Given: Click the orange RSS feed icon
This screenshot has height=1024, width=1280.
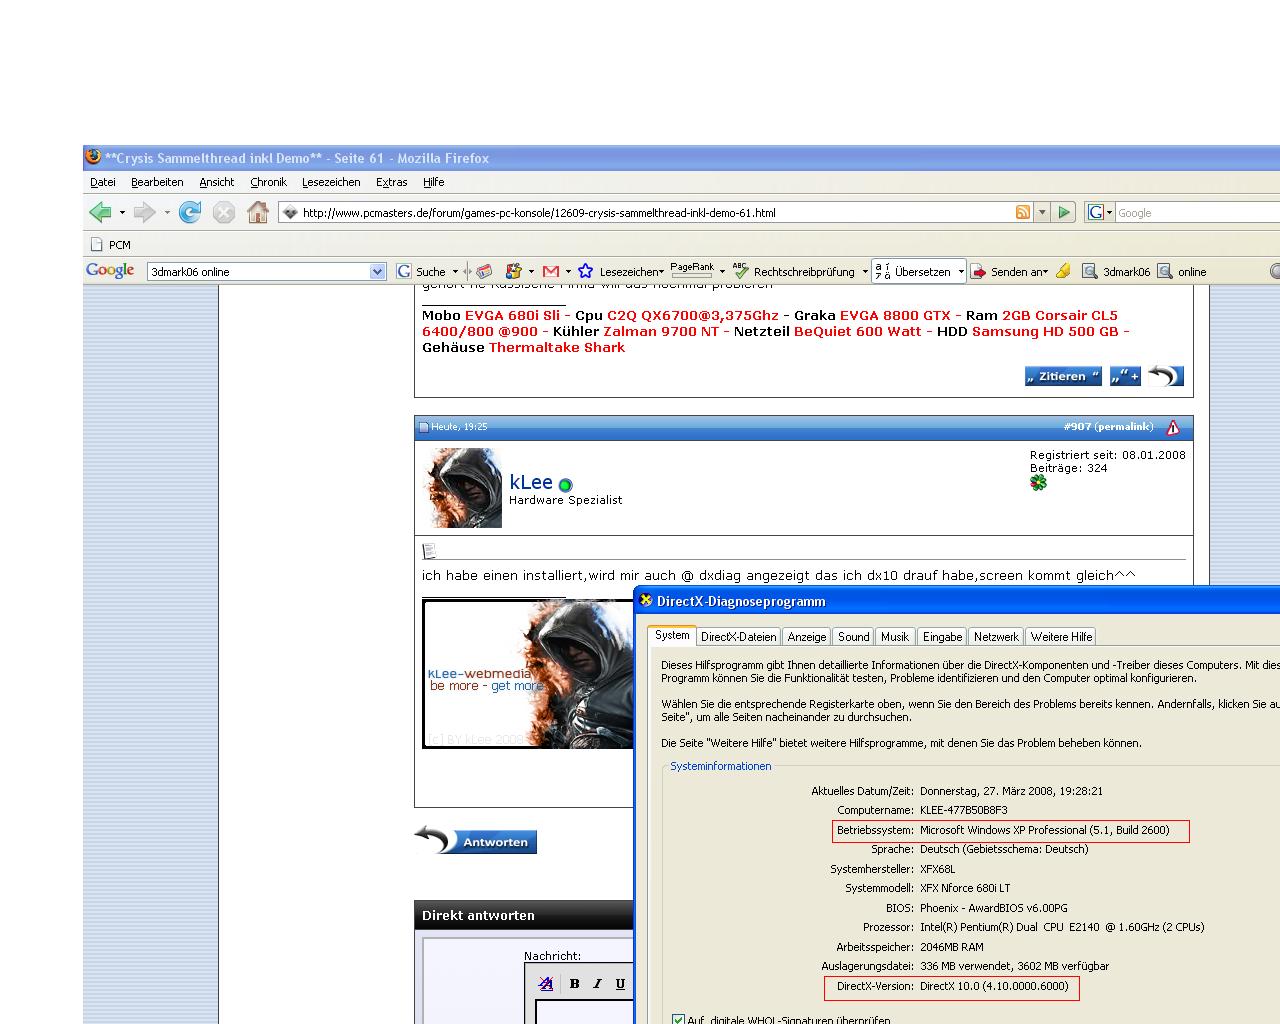Looking at the screenshot, I should (1022, 212).
